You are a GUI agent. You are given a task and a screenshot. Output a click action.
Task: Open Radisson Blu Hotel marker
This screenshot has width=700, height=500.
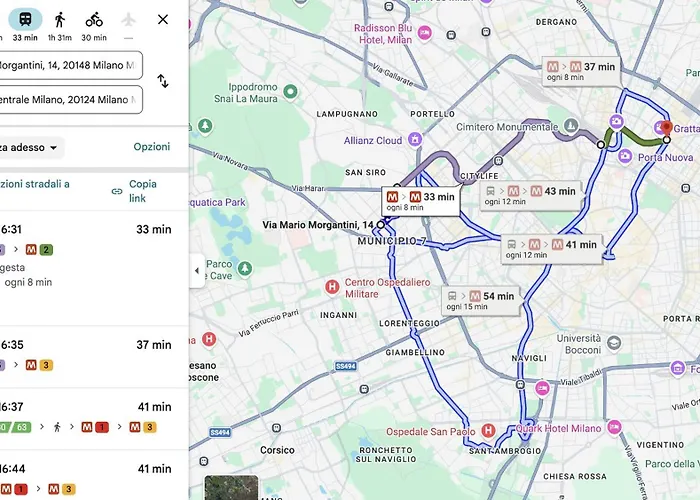pos(425,33)
